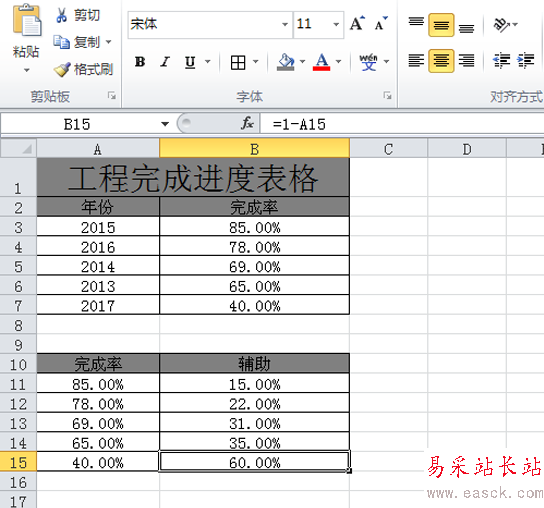Toggle Underline formatting
The width and height of the screenshot is (544, 508).
(x=190, y=62)
